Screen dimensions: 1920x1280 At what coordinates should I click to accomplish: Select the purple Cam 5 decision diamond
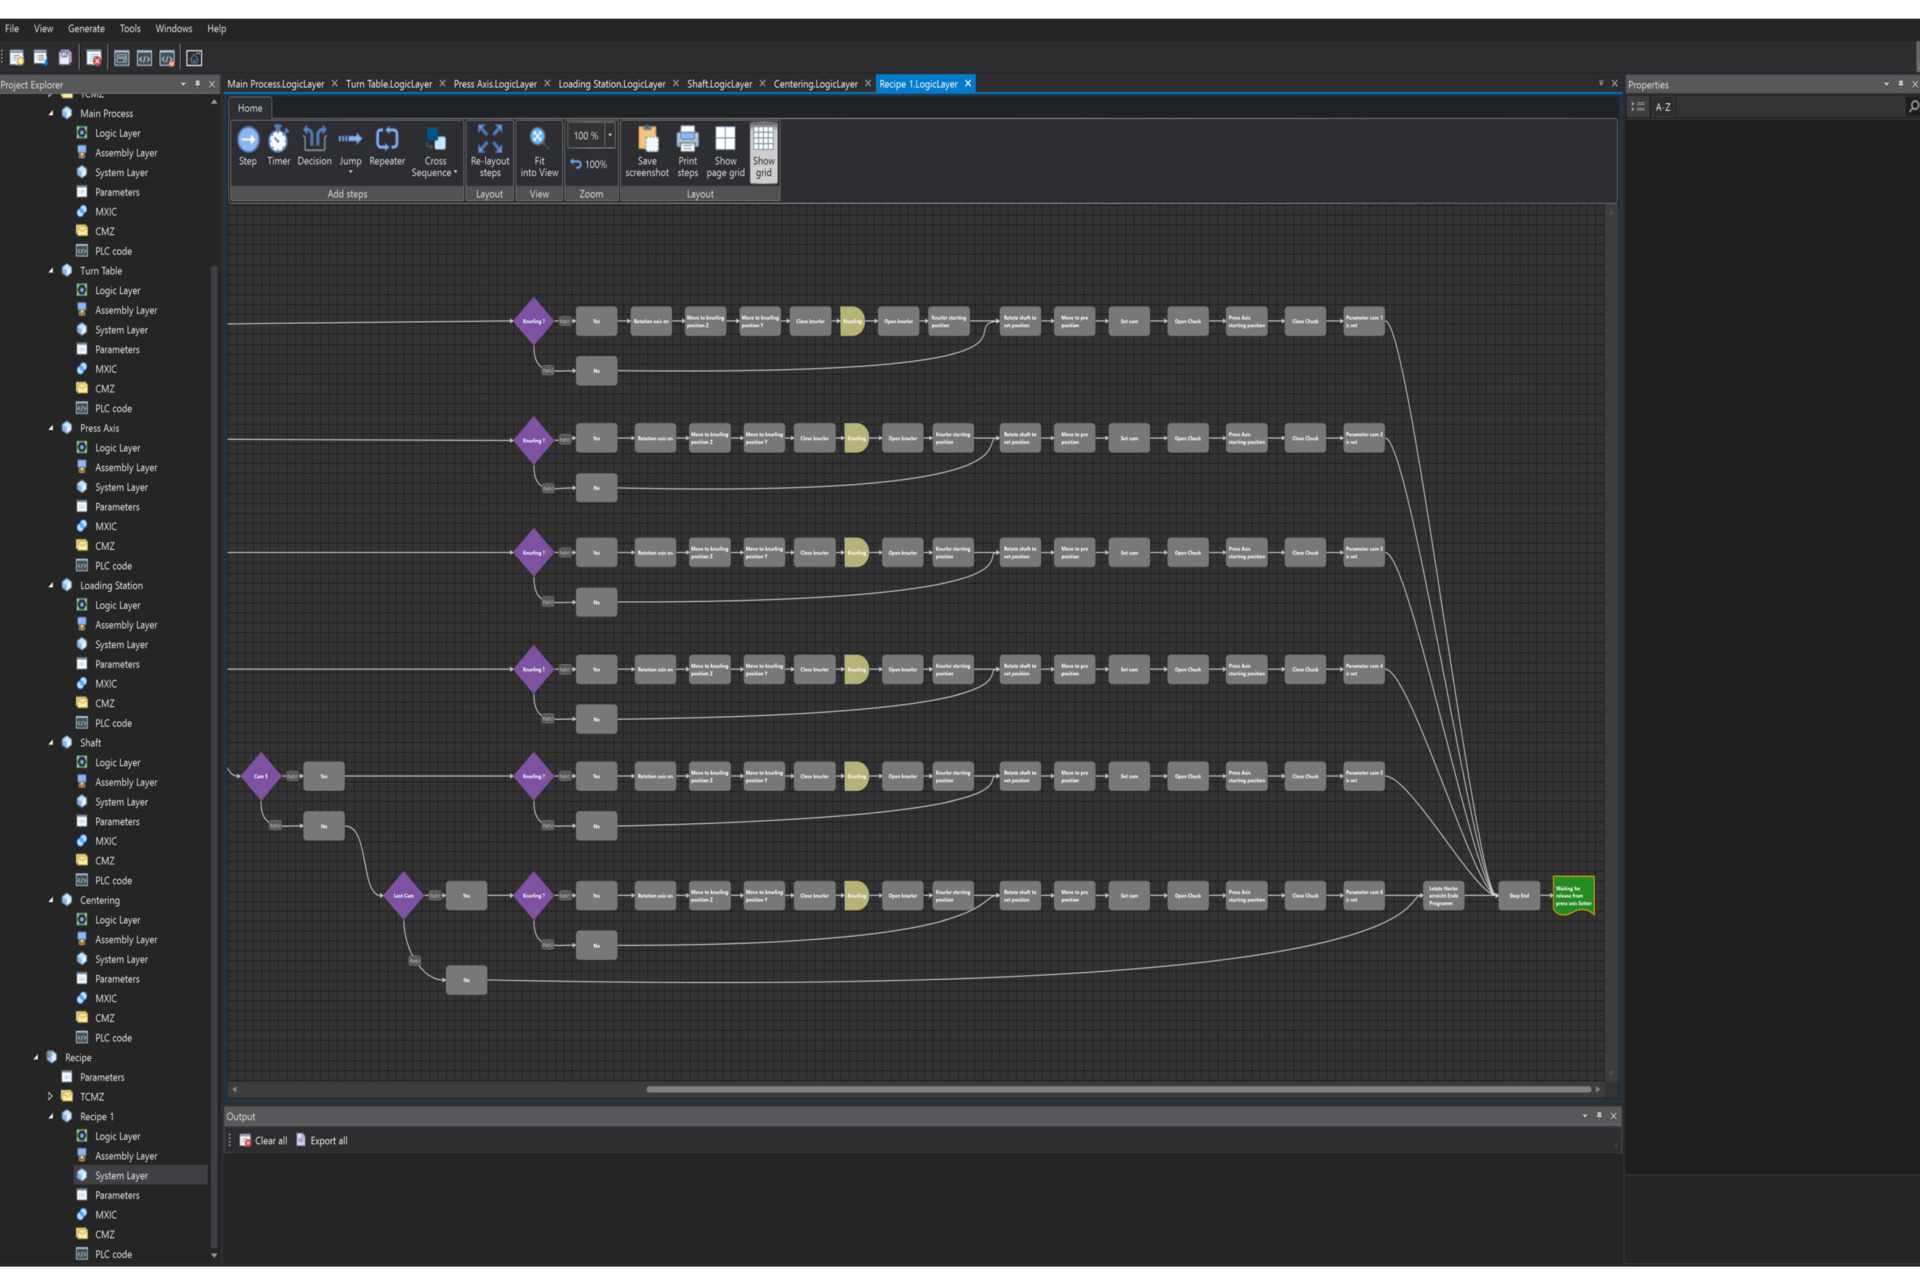pos(261,776)
